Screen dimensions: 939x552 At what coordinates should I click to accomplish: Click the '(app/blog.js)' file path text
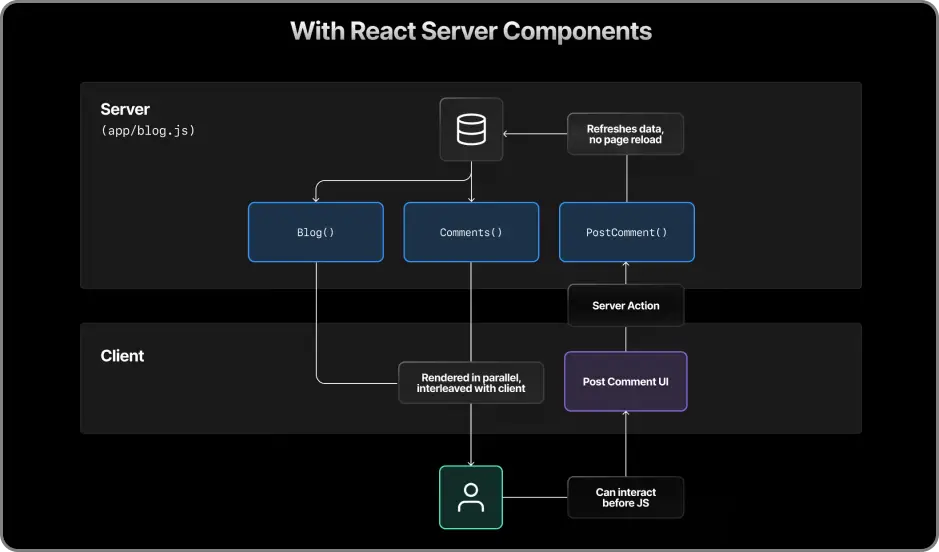click(x=148, y=131)
